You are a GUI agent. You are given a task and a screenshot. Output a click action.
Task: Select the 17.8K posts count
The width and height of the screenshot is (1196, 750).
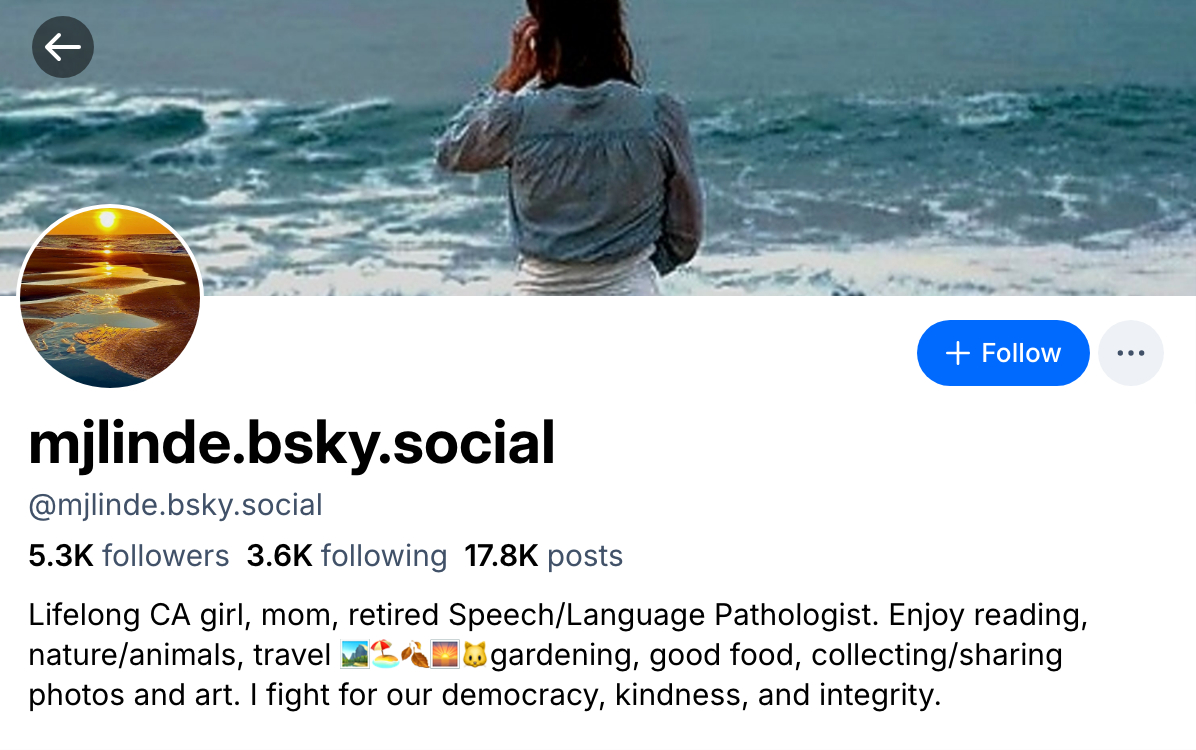543,556
